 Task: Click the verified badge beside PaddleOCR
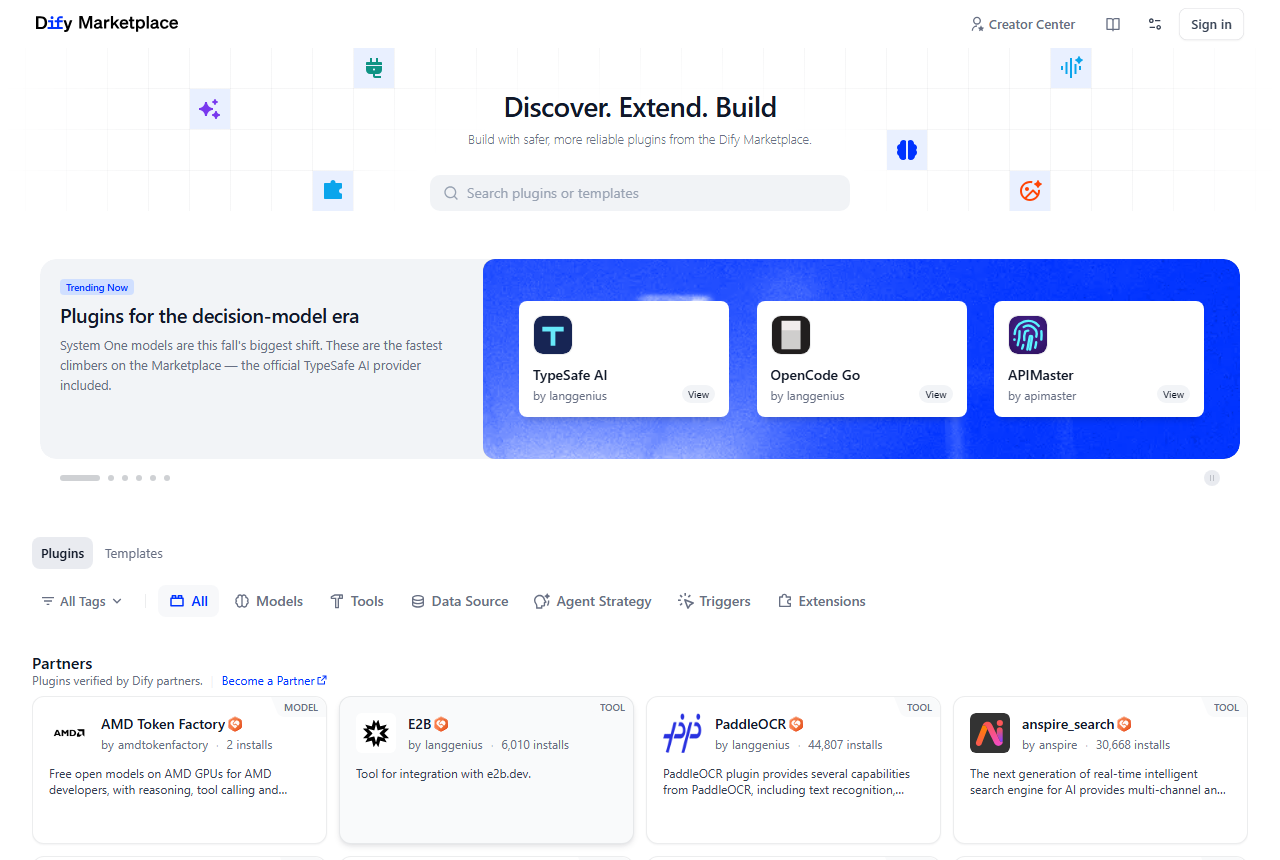tap(796, 724)
